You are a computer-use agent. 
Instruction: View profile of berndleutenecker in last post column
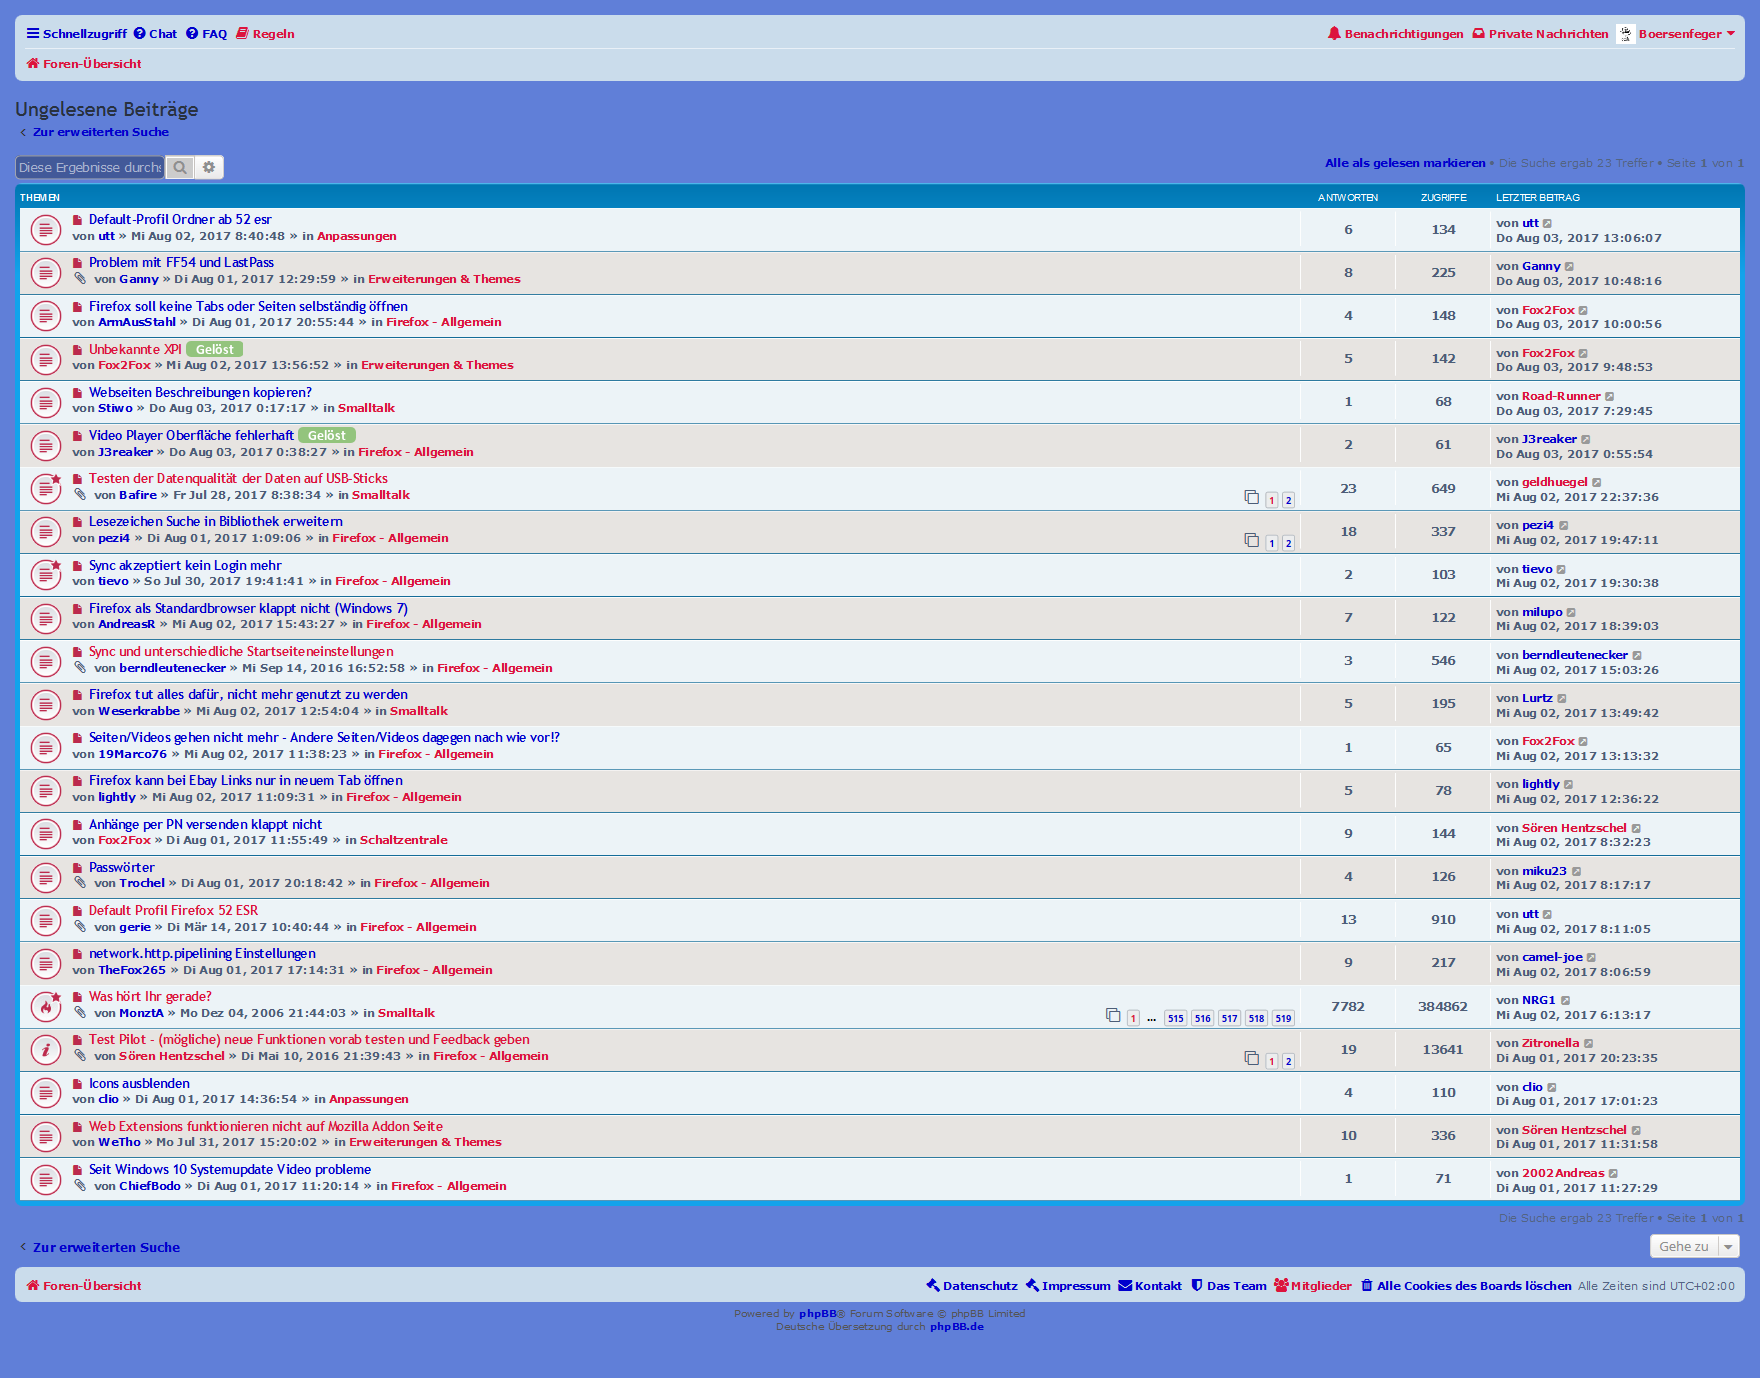(1575, 656)
